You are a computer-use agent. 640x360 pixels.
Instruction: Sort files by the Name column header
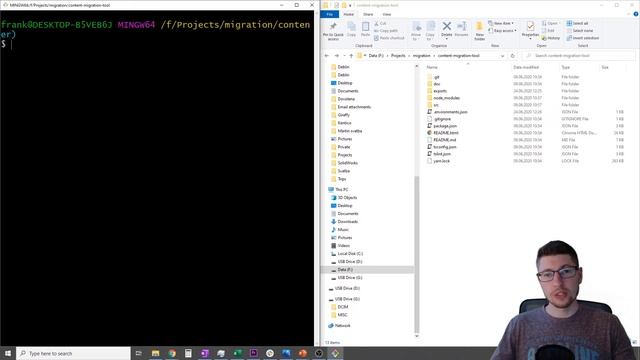[x=432, y=67]
